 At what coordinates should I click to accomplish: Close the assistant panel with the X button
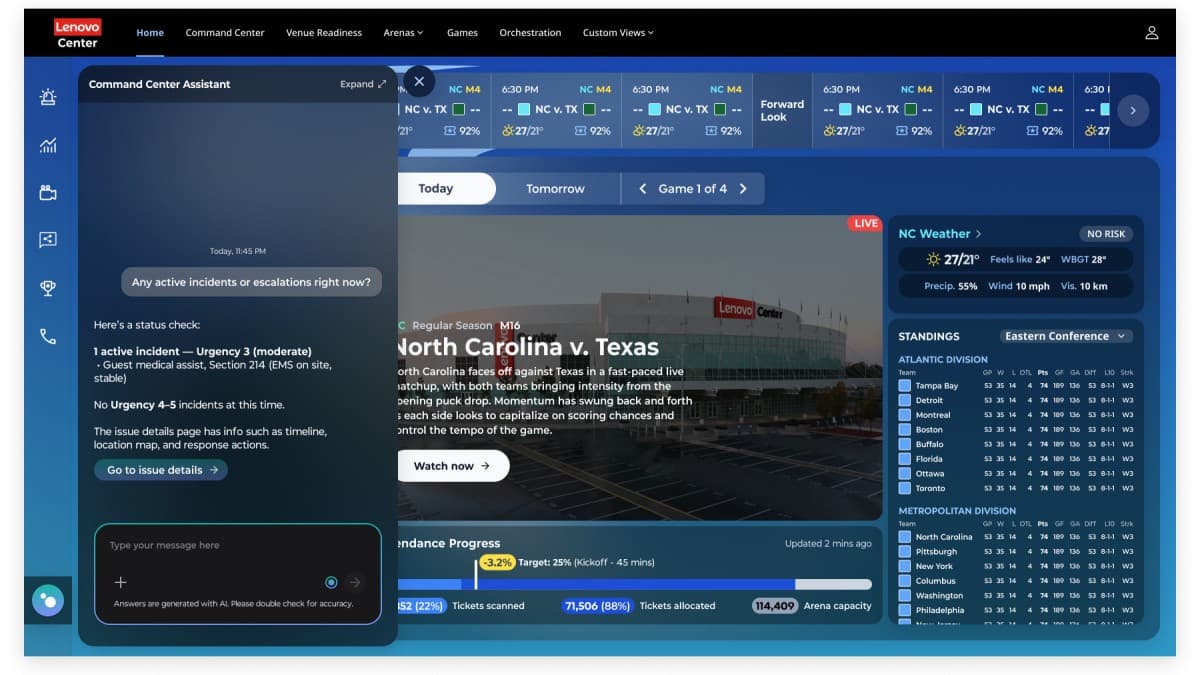(419, 82)
